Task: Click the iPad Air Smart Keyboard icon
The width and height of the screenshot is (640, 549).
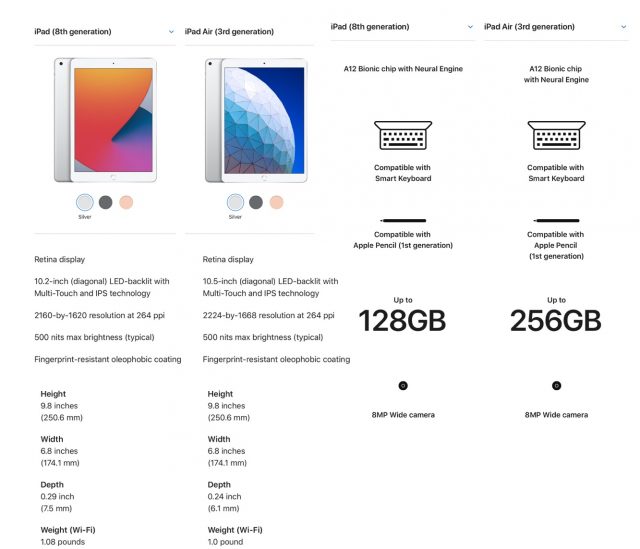Action: click(x=556, y=136)
